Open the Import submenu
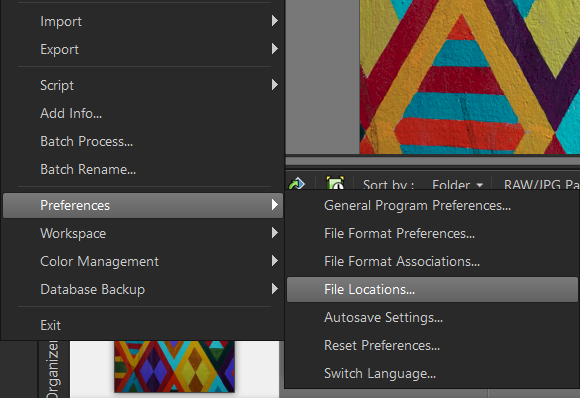The image size is (580, 398). 143,21
